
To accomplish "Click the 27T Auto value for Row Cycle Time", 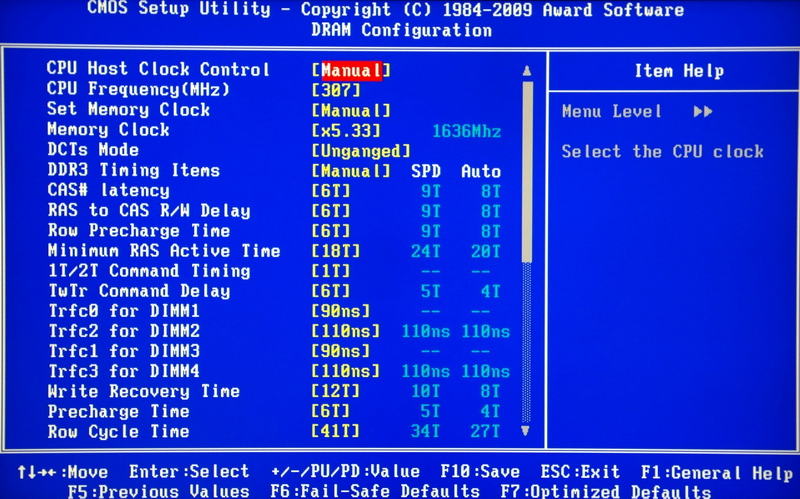I will pyautogui.click(x=486, y=432).
